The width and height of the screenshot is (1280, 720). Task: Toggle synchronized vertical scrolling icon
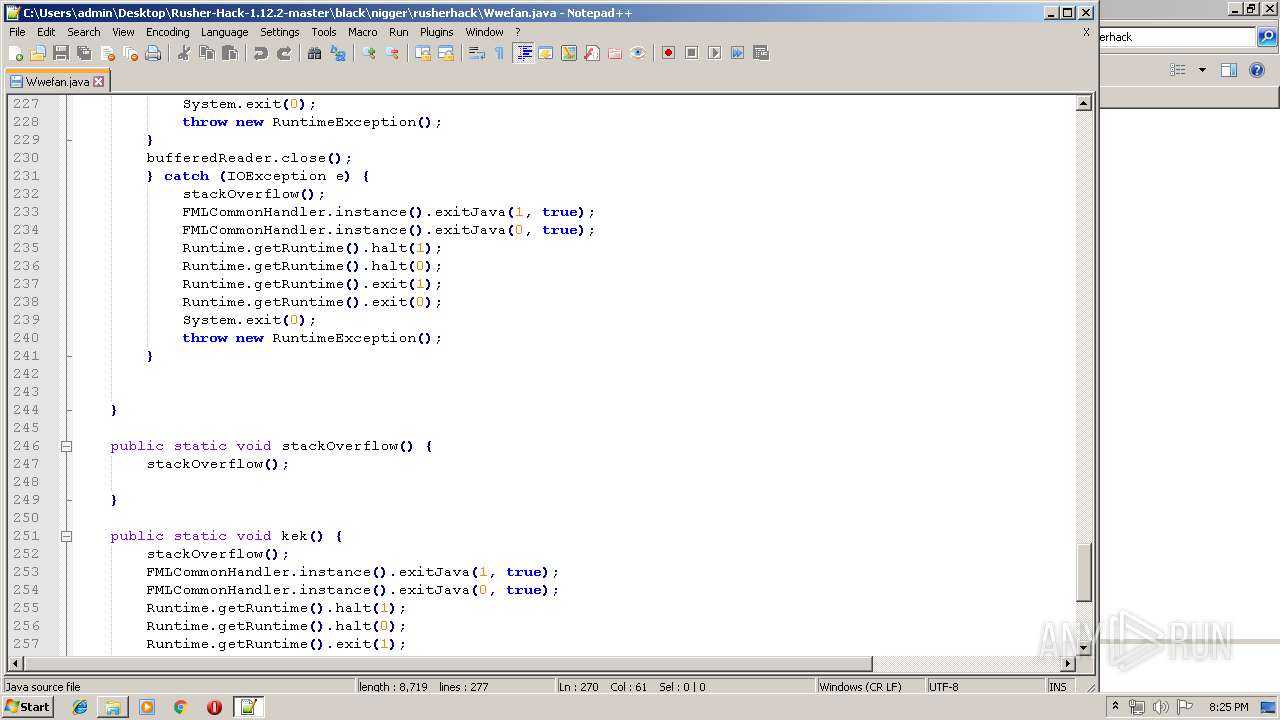[x=423, y=53]
